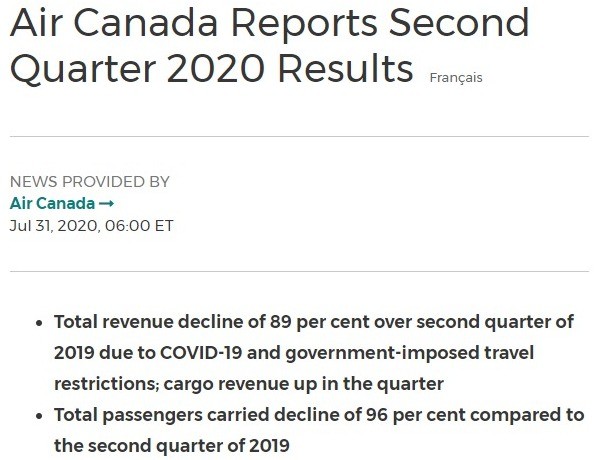Click the divider line below the date
598x460 pixels.
click(x=299, y=272)
